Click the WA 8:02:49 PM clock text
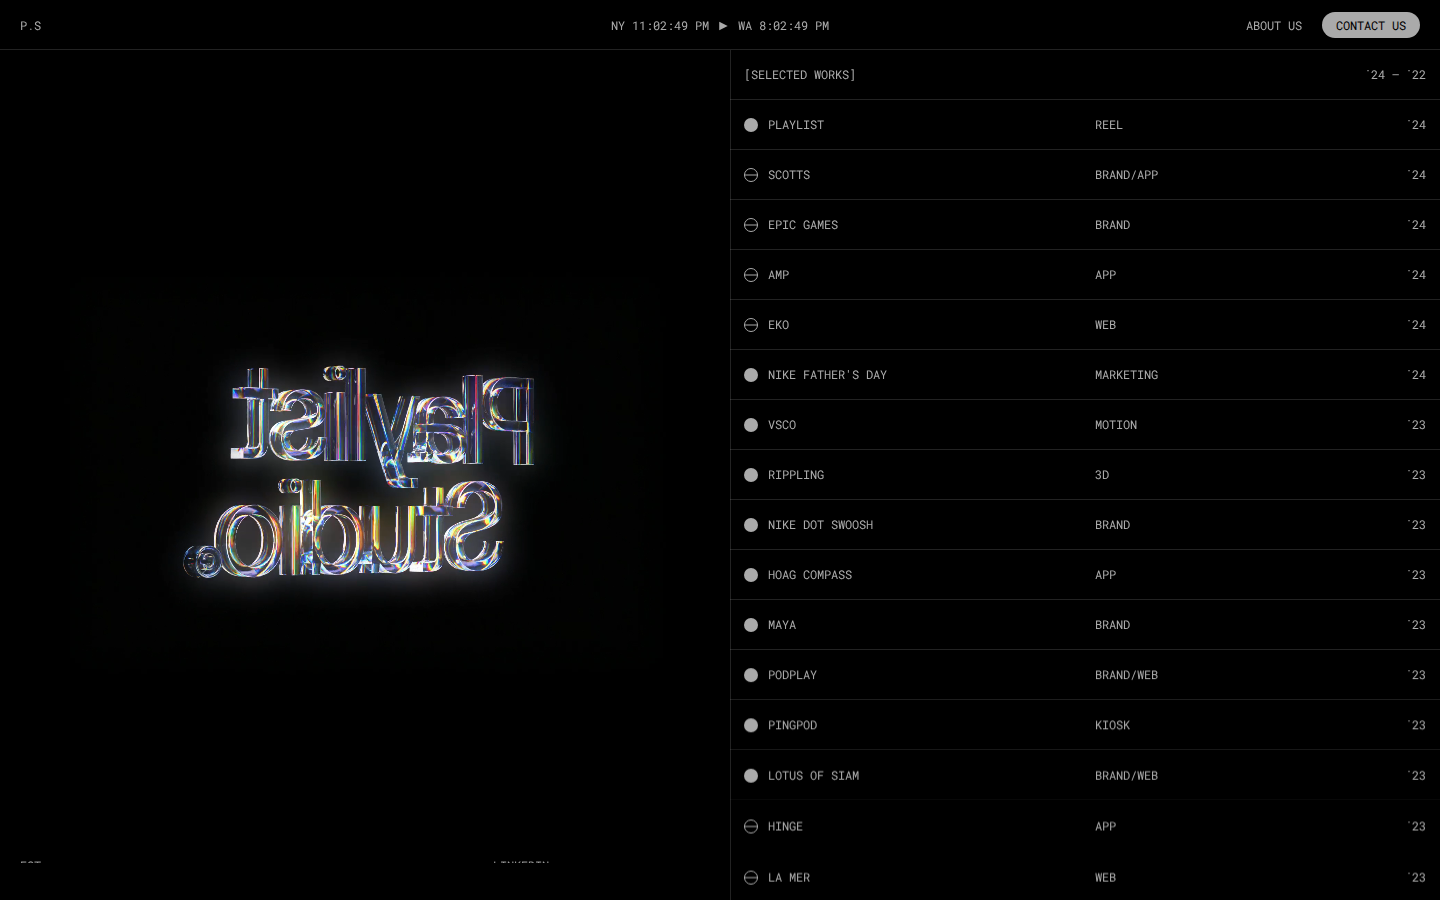 [783, 26]
